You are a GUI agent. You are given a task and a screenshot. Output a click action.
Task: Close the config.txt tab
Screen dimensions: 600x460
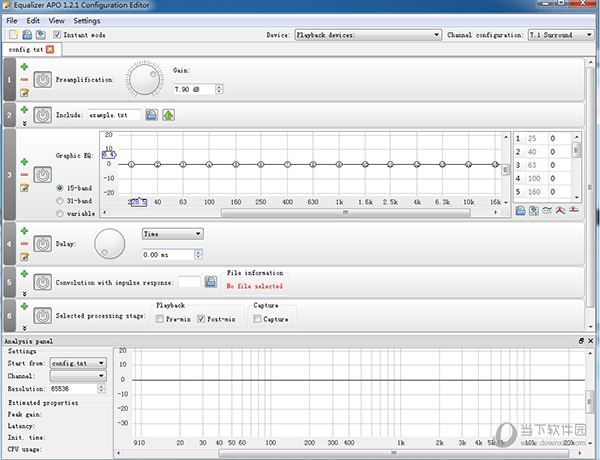click(50, 49)
